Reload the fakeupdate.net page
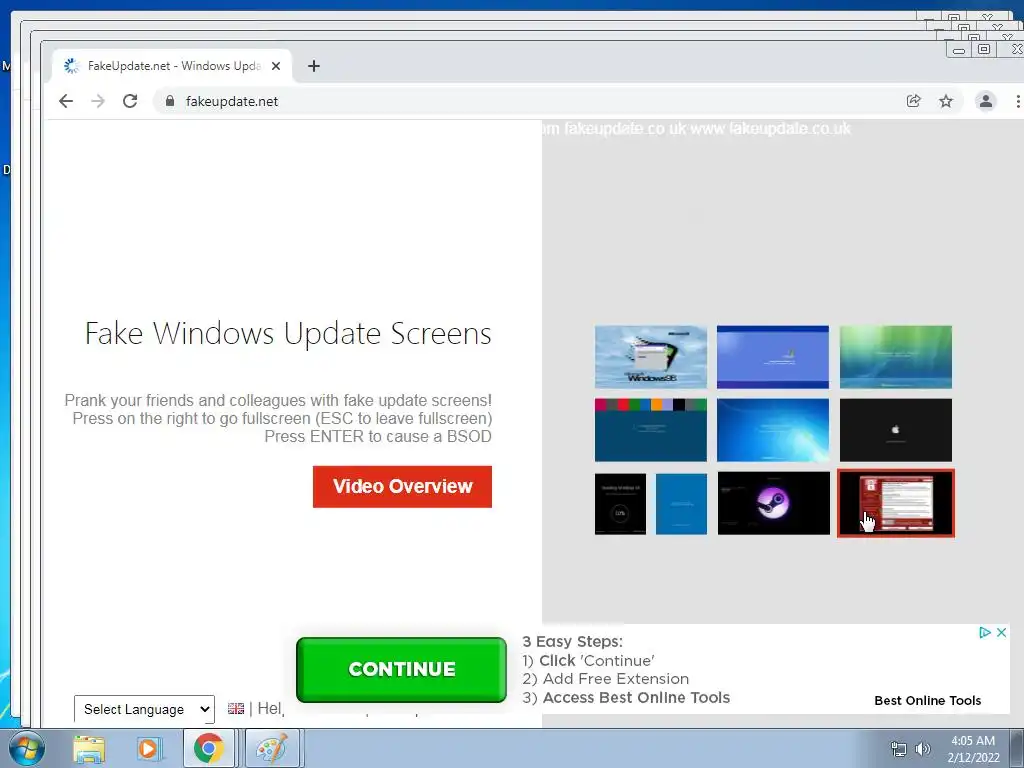This screenshot has width=1024, height=768. coord(130,101)
